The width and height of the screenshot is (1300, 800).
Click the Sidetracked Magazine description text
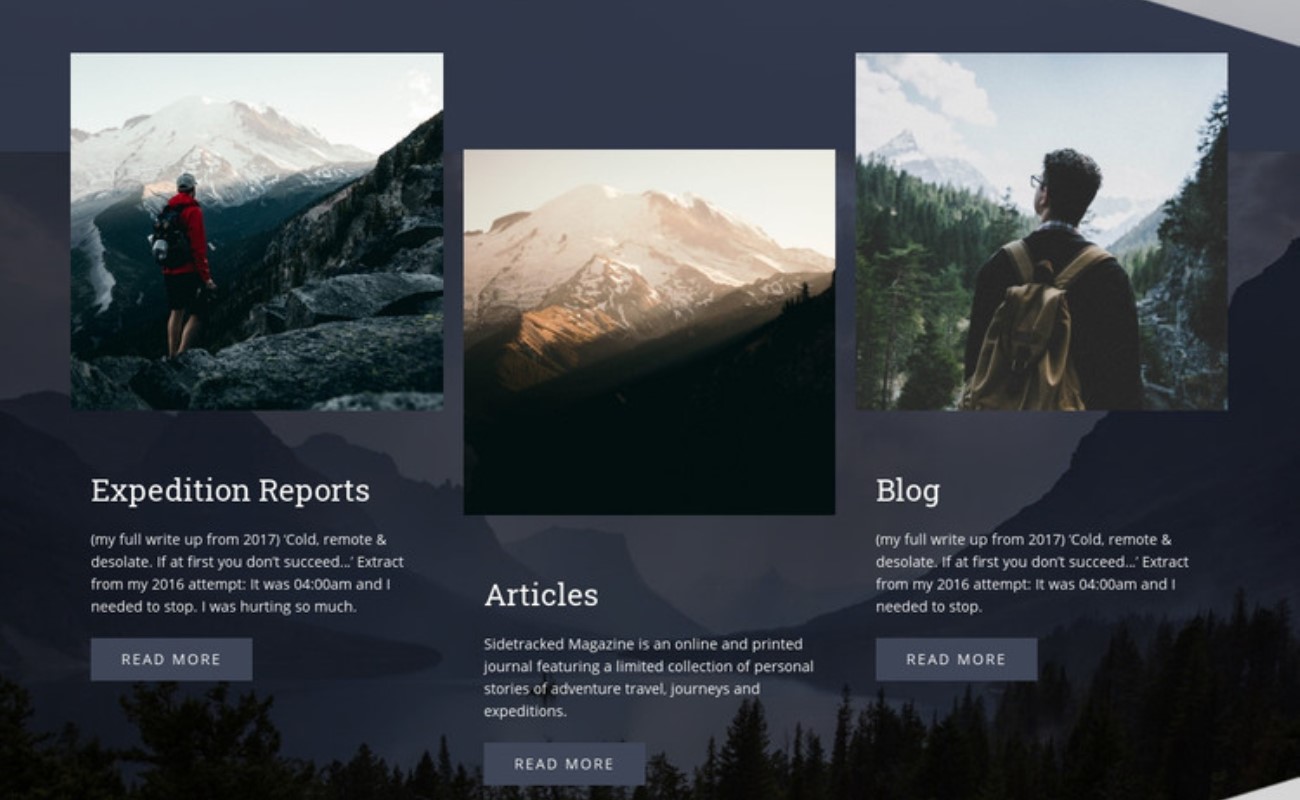click(x=648, y=678)
